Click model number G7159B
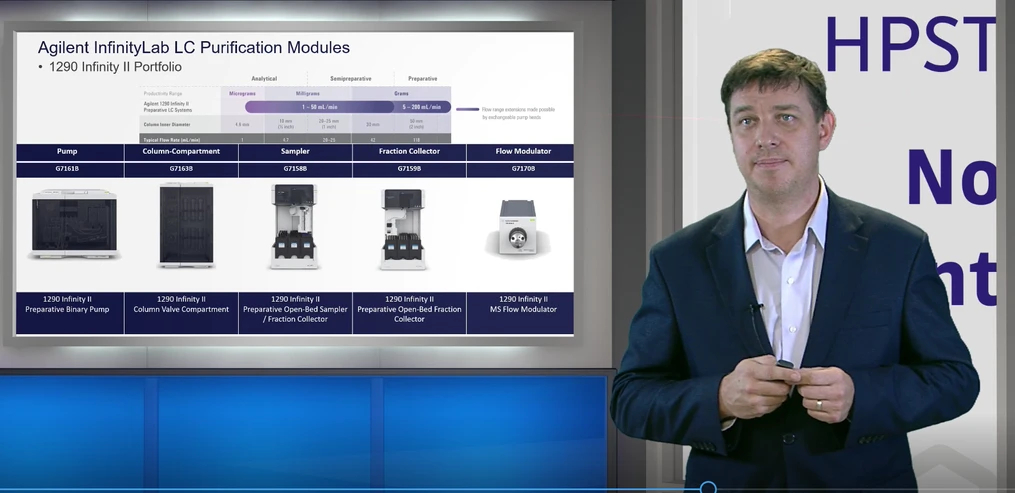The width and height of the screenshot is (1015, 493). pos(409,170)
